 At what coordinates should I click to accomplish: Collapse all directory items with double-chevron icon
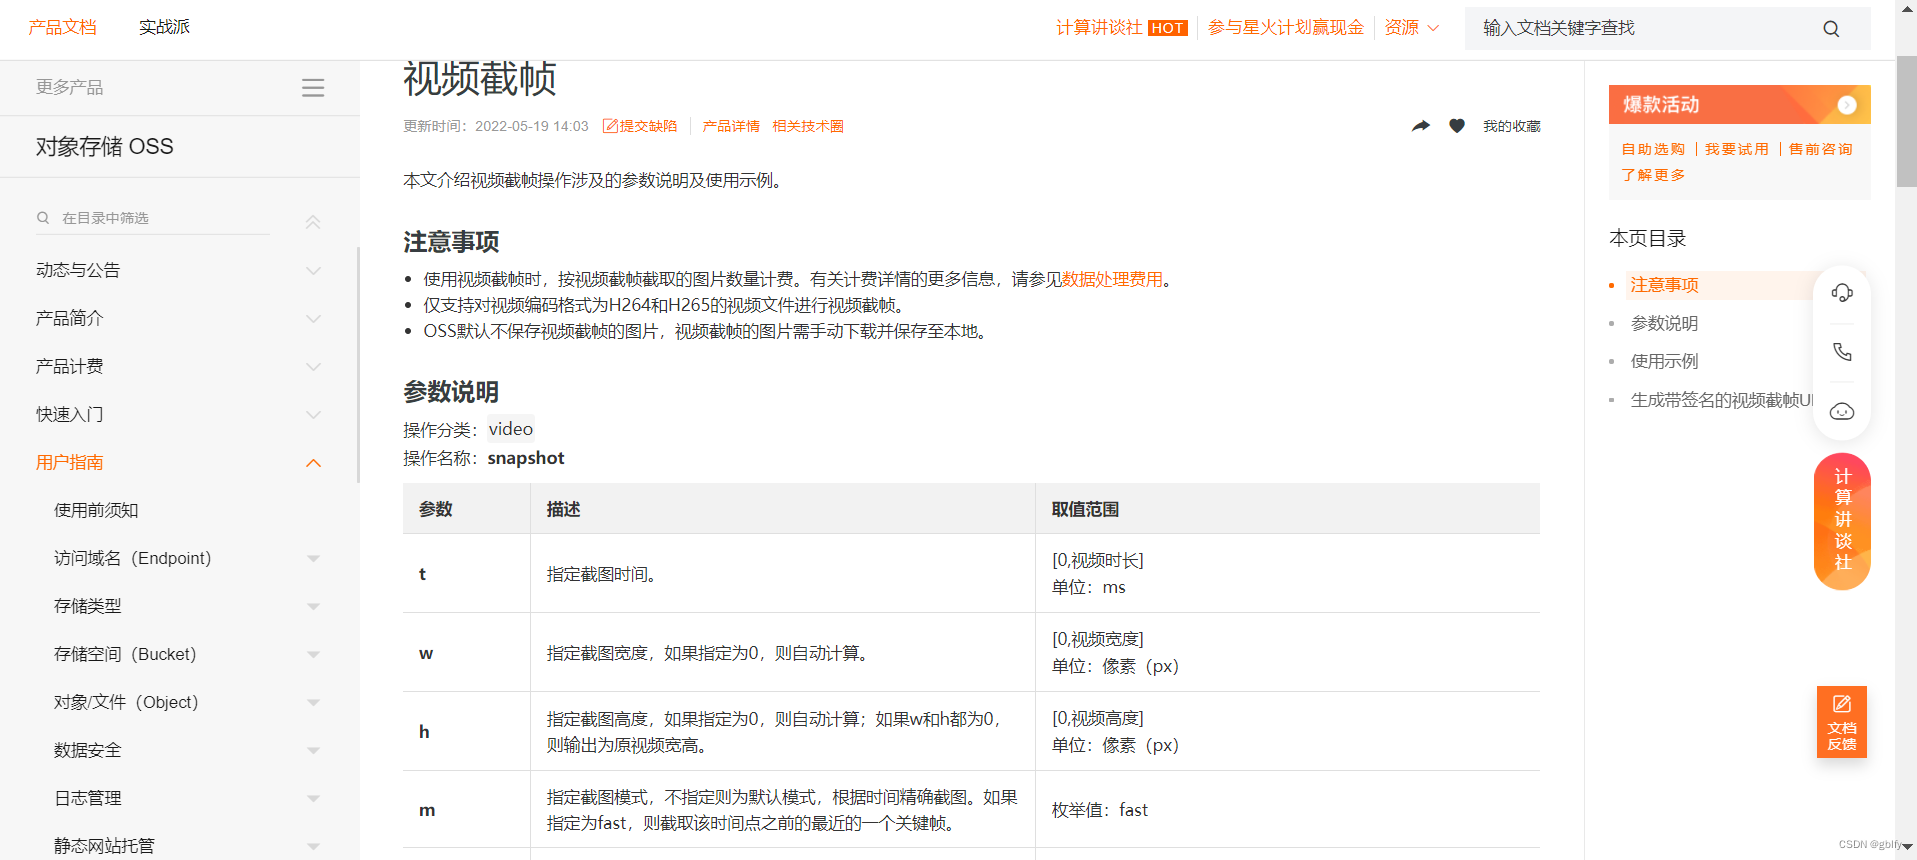click(313, 222)
